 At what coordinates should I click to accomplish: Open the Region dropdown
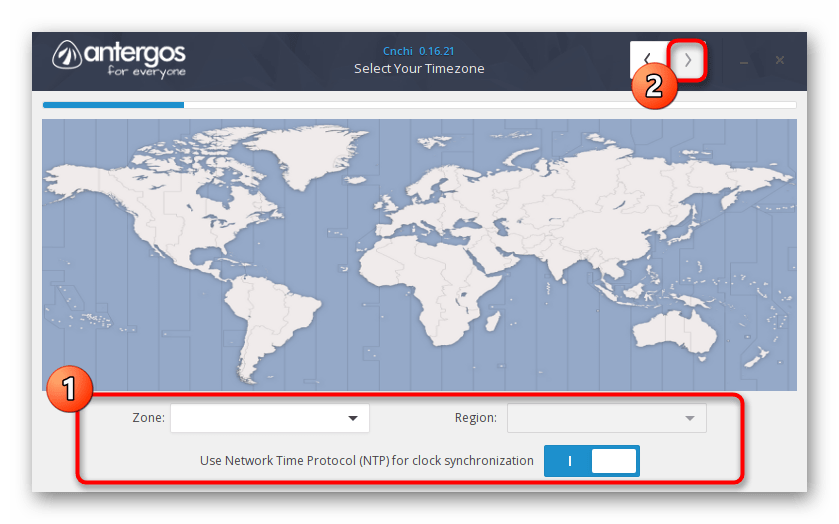(607, 418)
